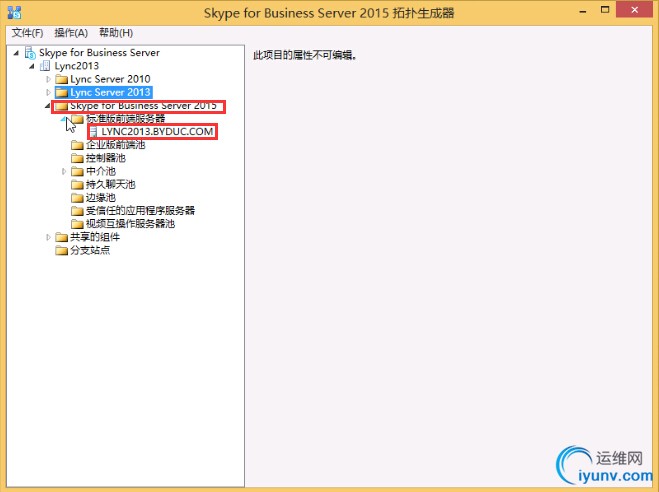Image resolution: width=659 pixels, height=492 pixels.
Task: Close the topology builder window
Action: pos(635,10)
